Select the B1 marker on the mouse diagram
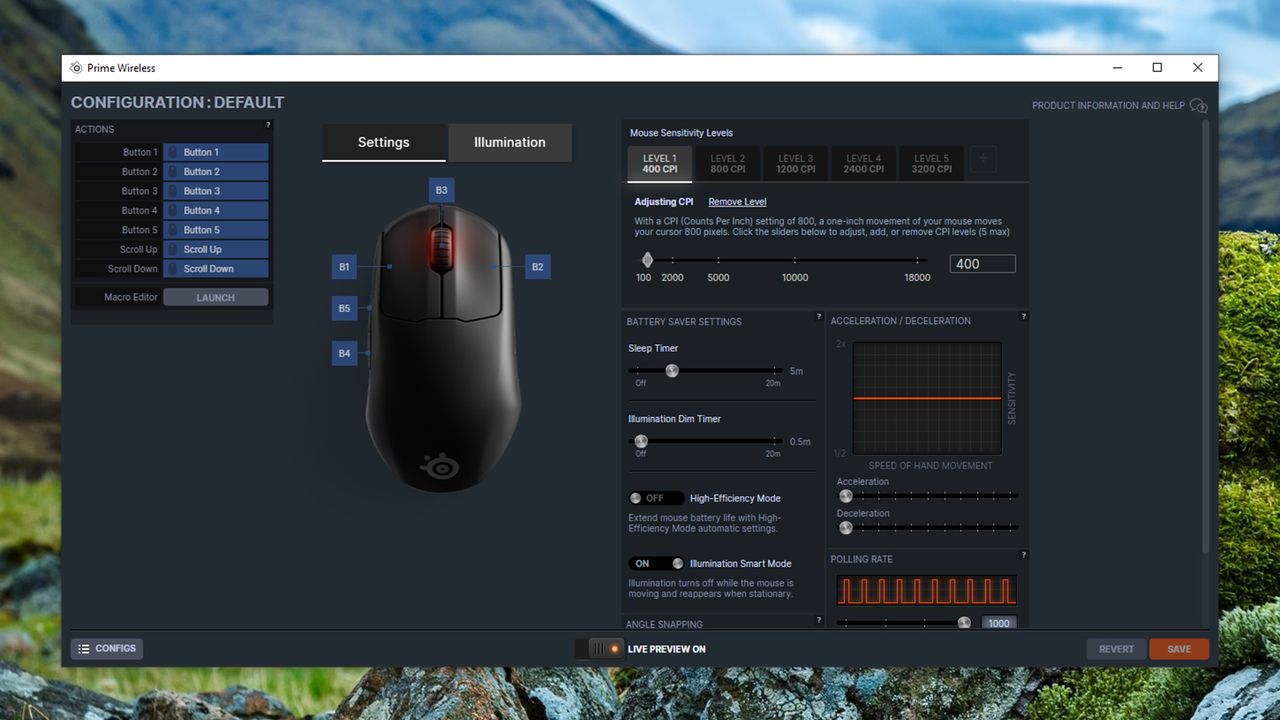Screen dimensions: 1280x720 click(344, 267)
